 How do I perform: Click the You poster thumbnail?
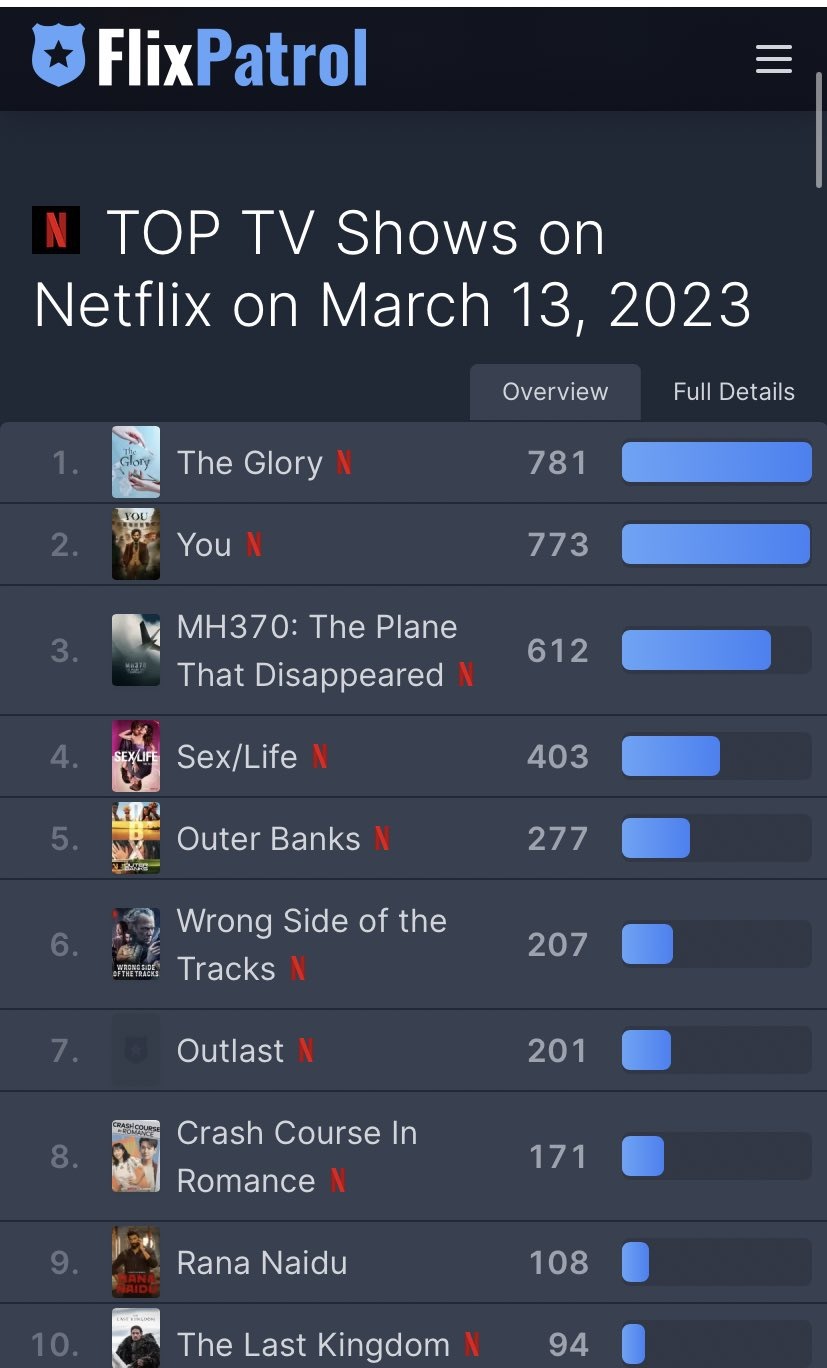click(136, 545)
